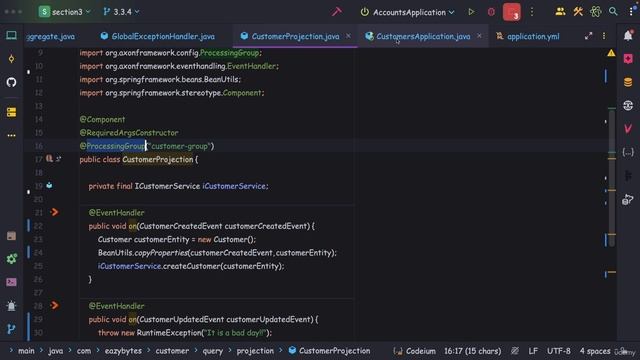The height and width of the screenshot is (360, 640).
Task: Click the gutter event icon on line 28
Action: (x=54, y=305)
